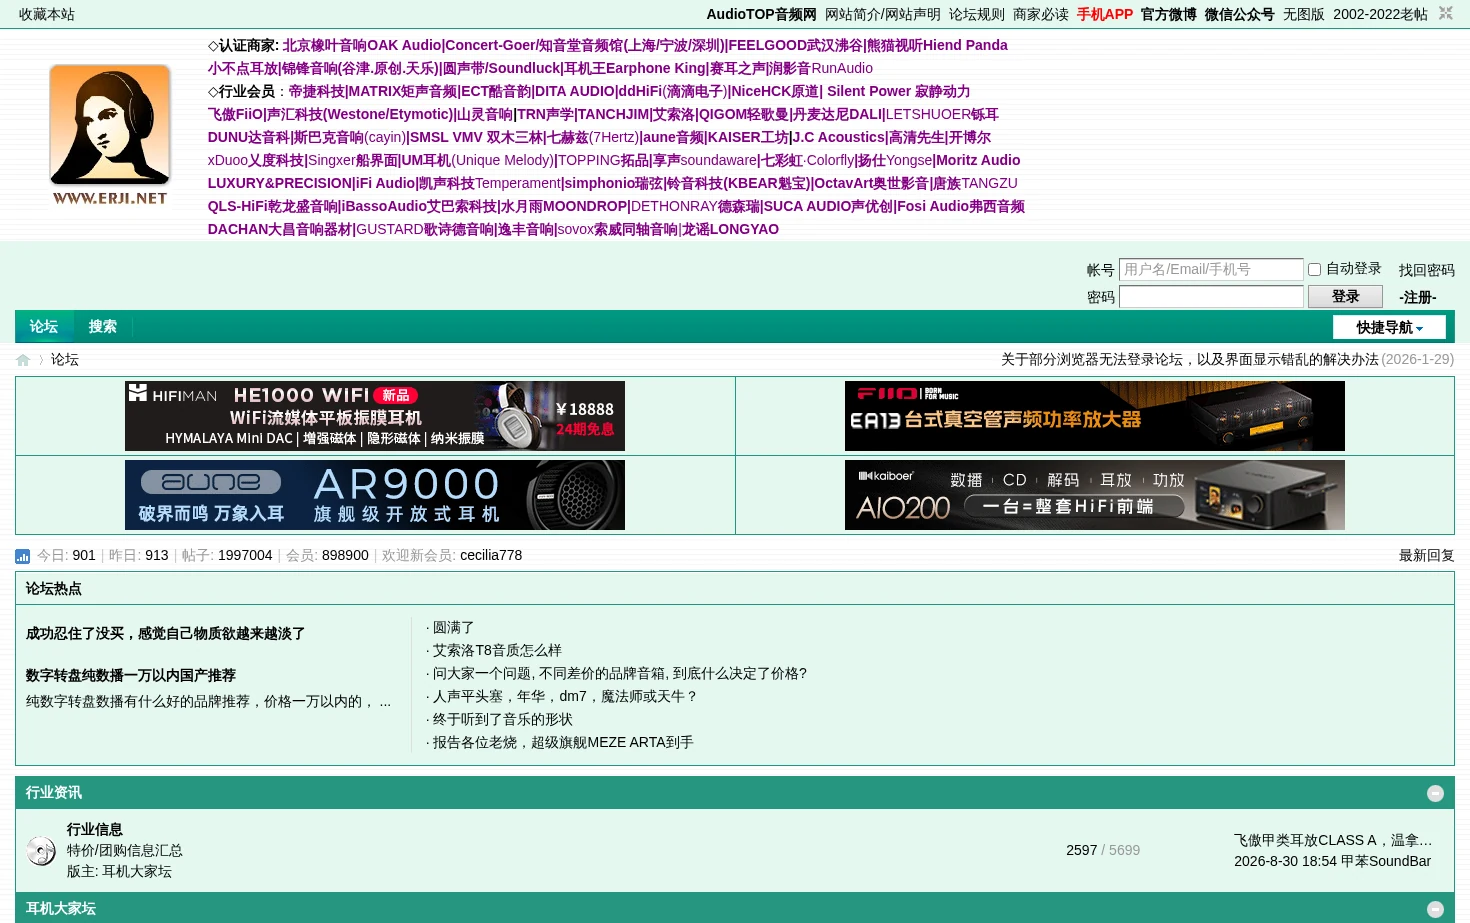Click the home icon in the breadcrumb
1470x923 pixels.
tap(23, 360)
